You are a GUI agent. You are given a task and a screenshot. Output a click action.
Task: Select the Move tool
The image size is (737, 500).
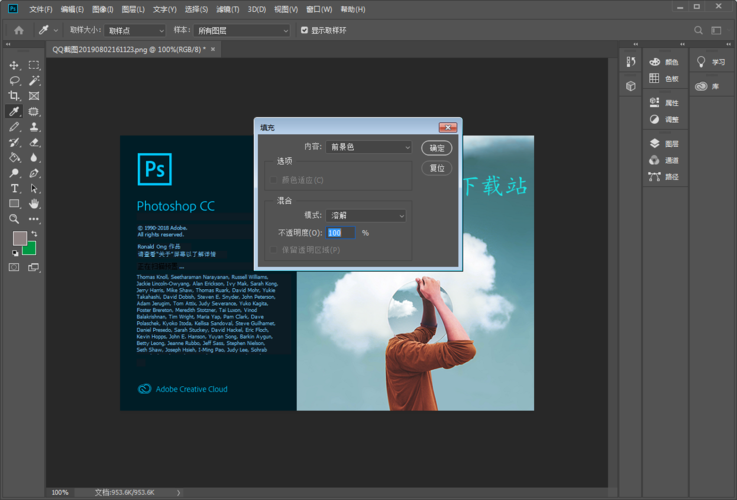14,65
